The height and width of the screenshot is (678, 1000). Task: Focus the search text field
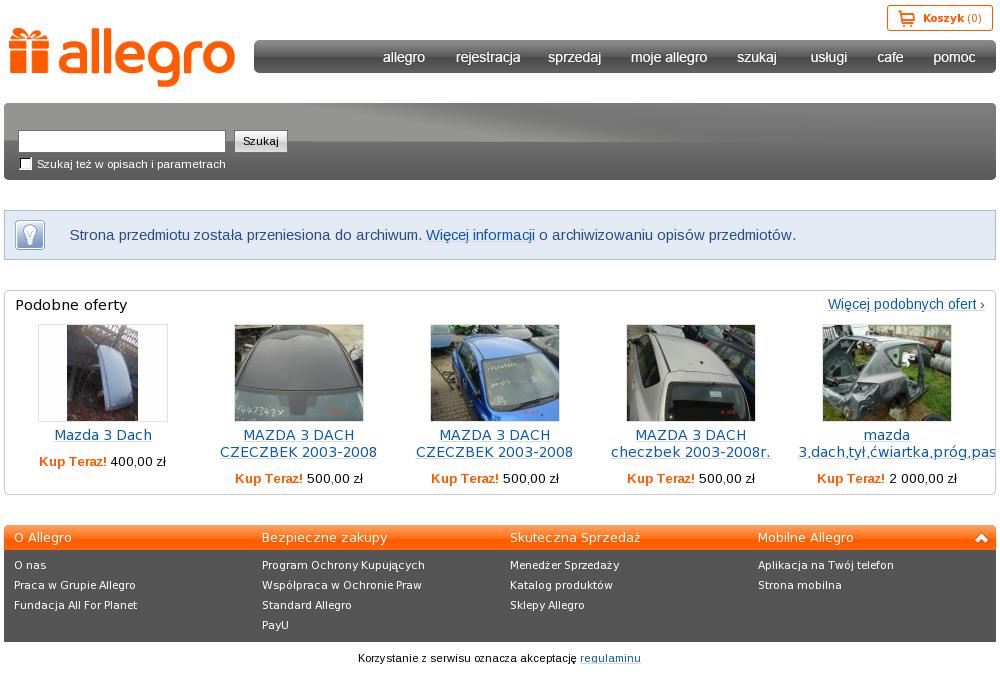[122, 141]
